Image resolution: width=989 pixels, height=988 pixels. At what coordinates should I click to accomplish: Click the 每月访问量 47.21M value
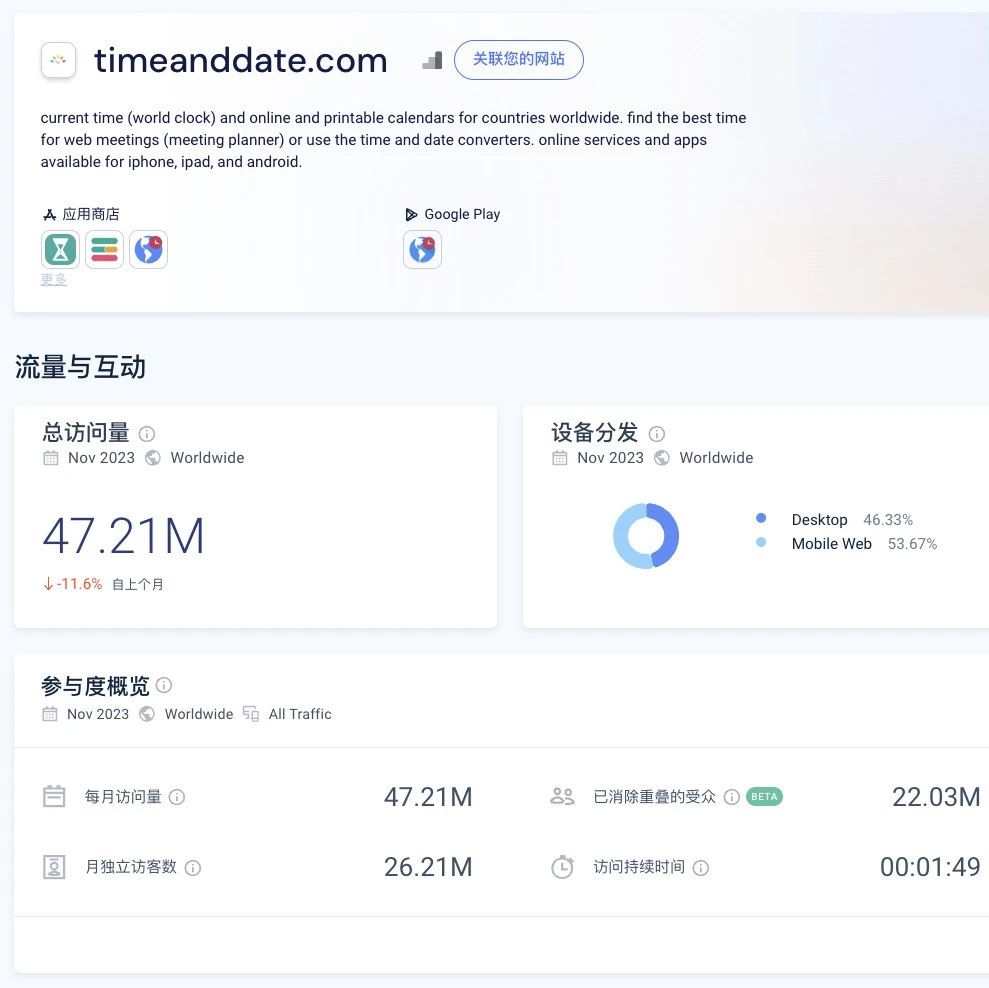(x=428, y=797)
